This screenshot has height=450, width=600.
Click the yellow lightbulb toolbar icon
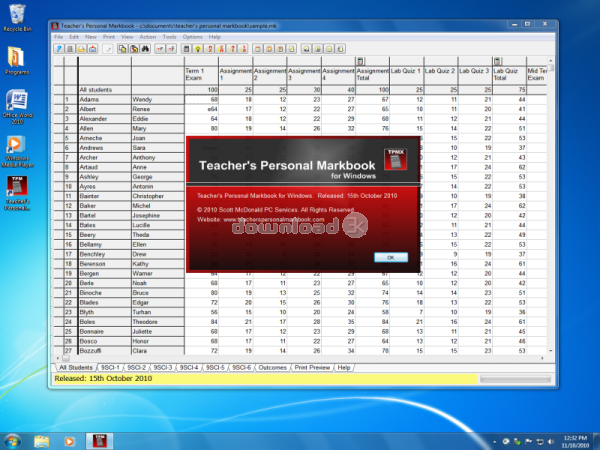pos(198,49)
